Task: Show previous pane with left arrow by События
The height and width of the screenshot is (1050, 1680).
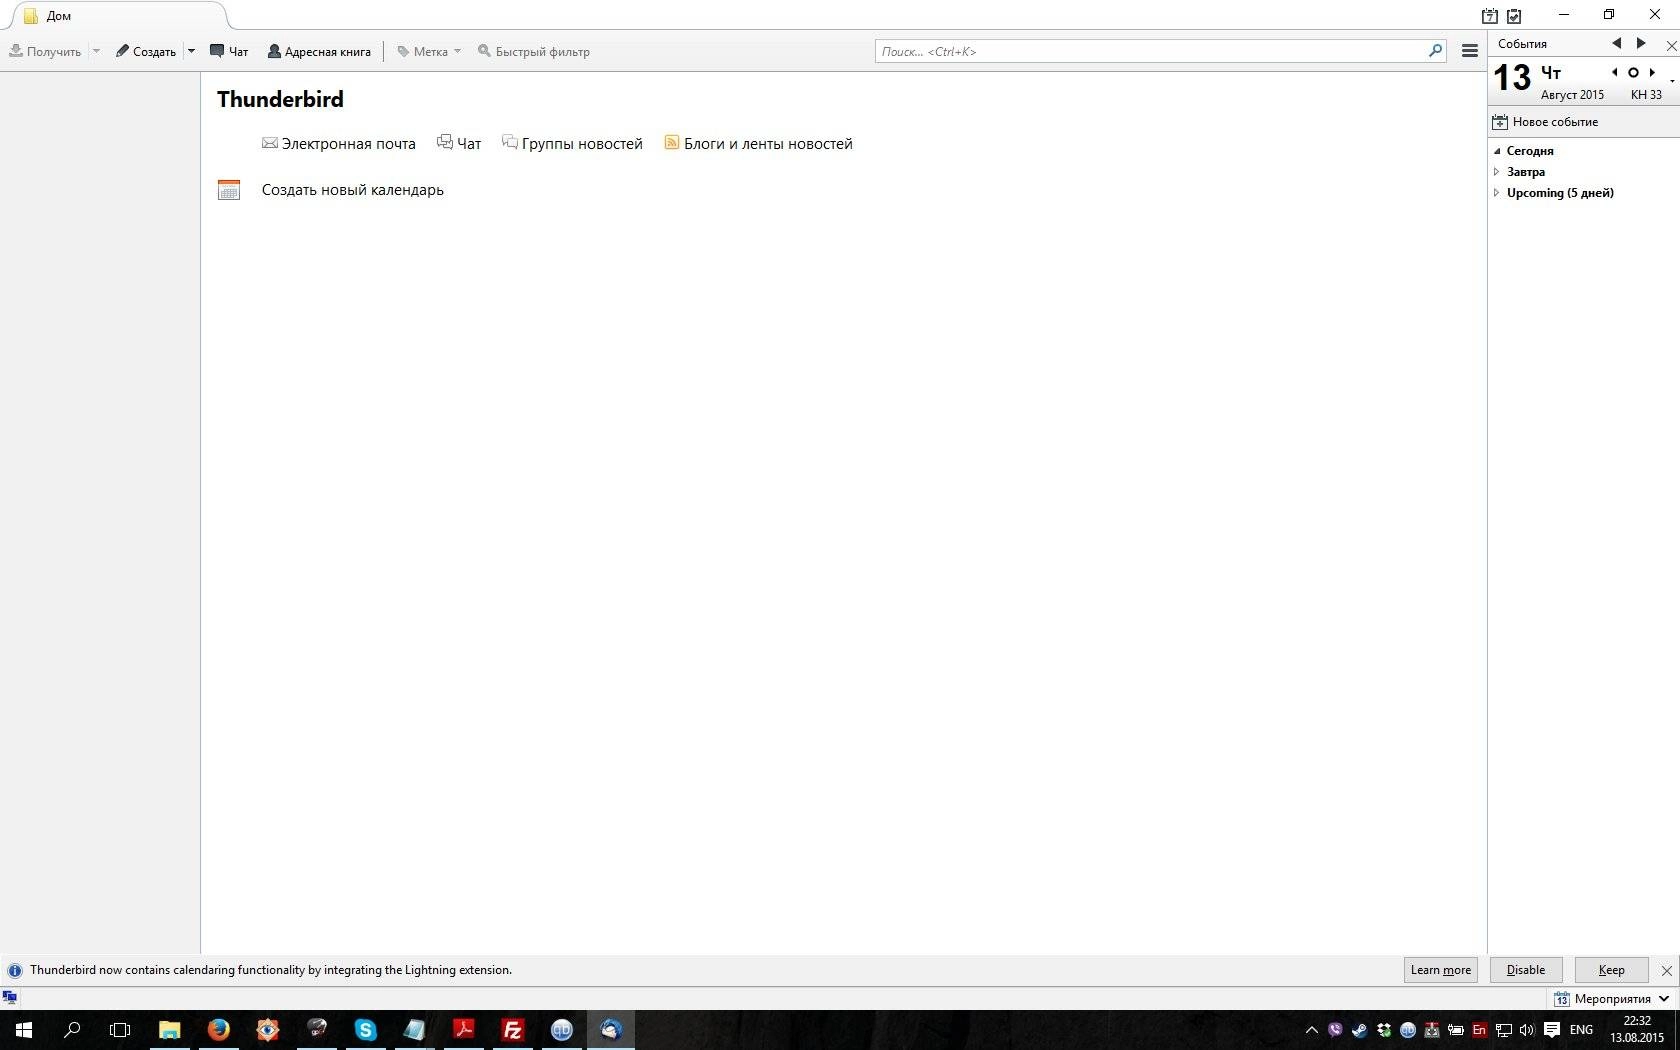Action: (x=1616, y=43)
